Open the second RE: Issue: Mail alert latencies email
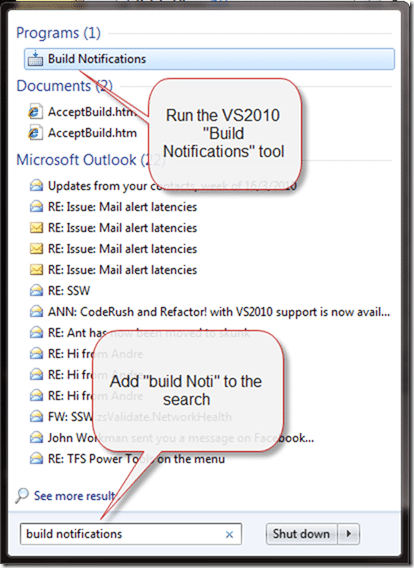The width and height of the screenshot is (414, 568). [x=122, y=228]
